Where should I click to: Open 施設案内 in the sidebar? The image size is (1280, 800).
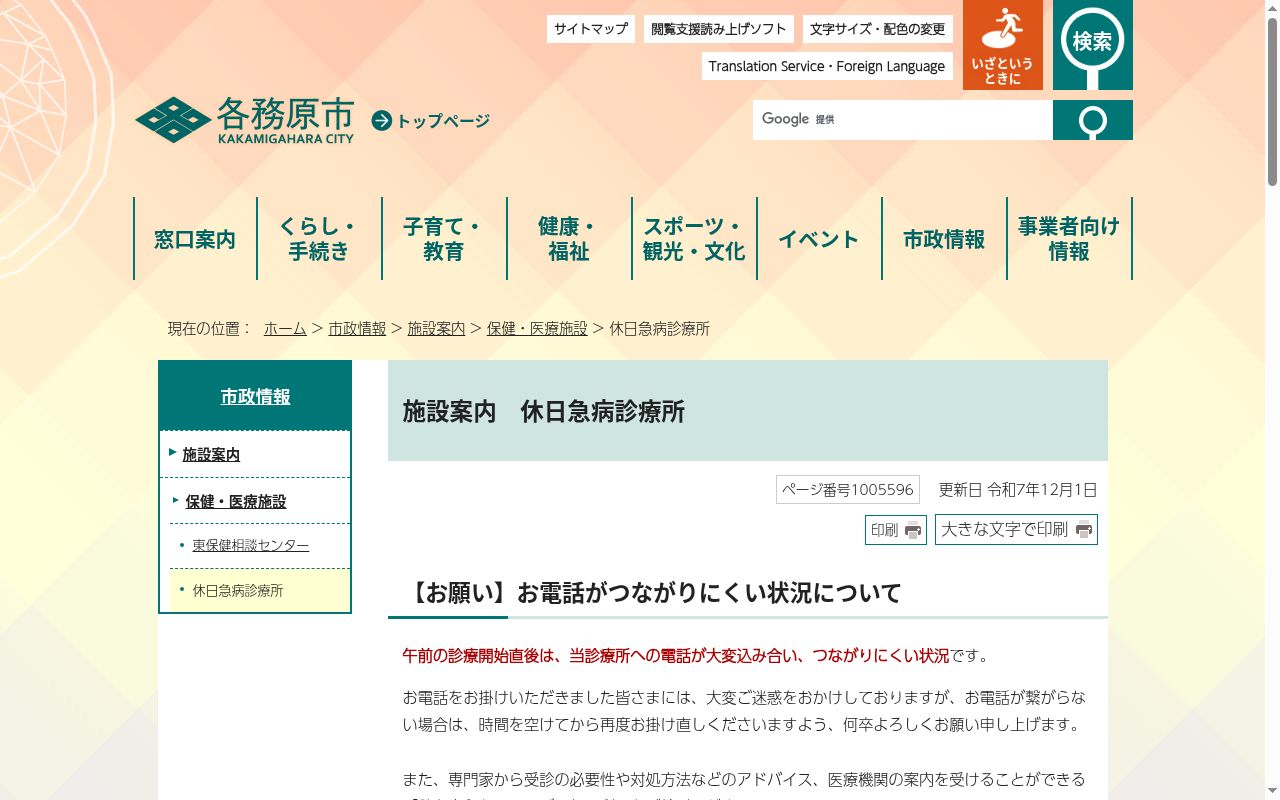[x=211, y=454]
